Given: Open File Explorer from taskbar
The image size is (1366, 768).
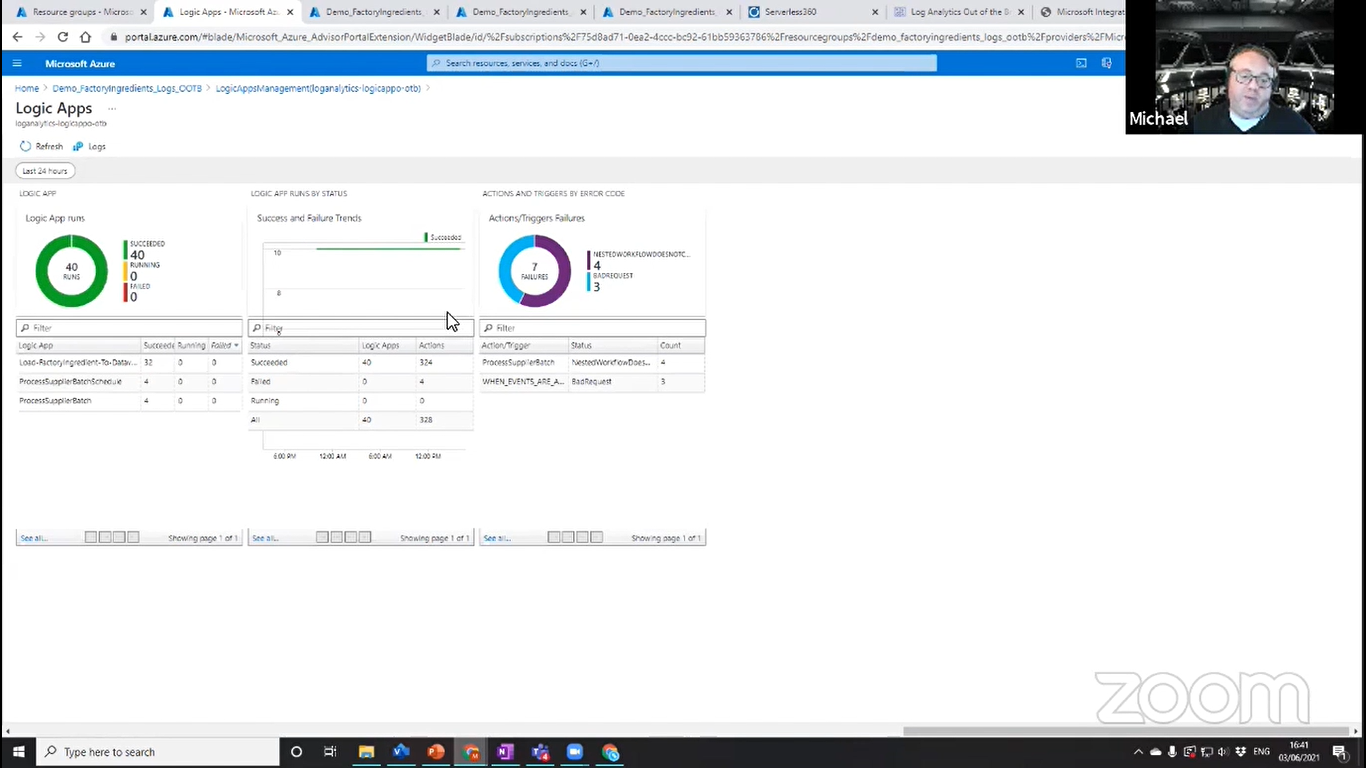Looking at the screenshot, I should click(x=366, y=752).
